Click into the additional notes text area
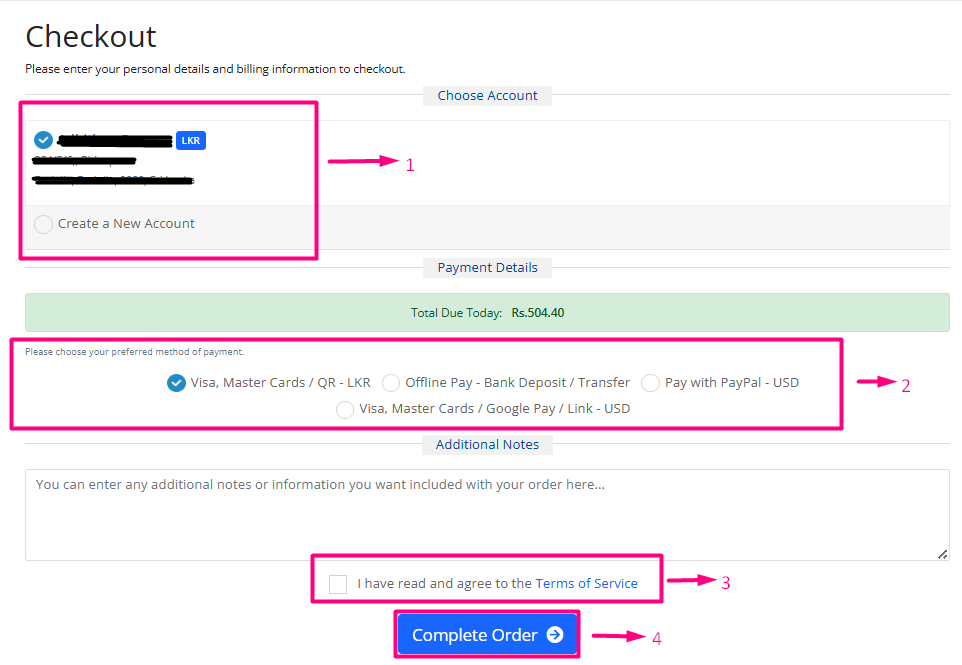The height and width of the screenshot is (665, 962). 486,514
